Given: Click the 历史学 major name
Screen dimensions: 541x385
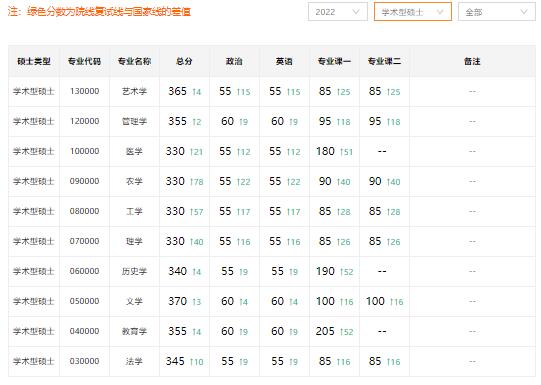Looking at the screenshot, I should (x=134, y=272).
